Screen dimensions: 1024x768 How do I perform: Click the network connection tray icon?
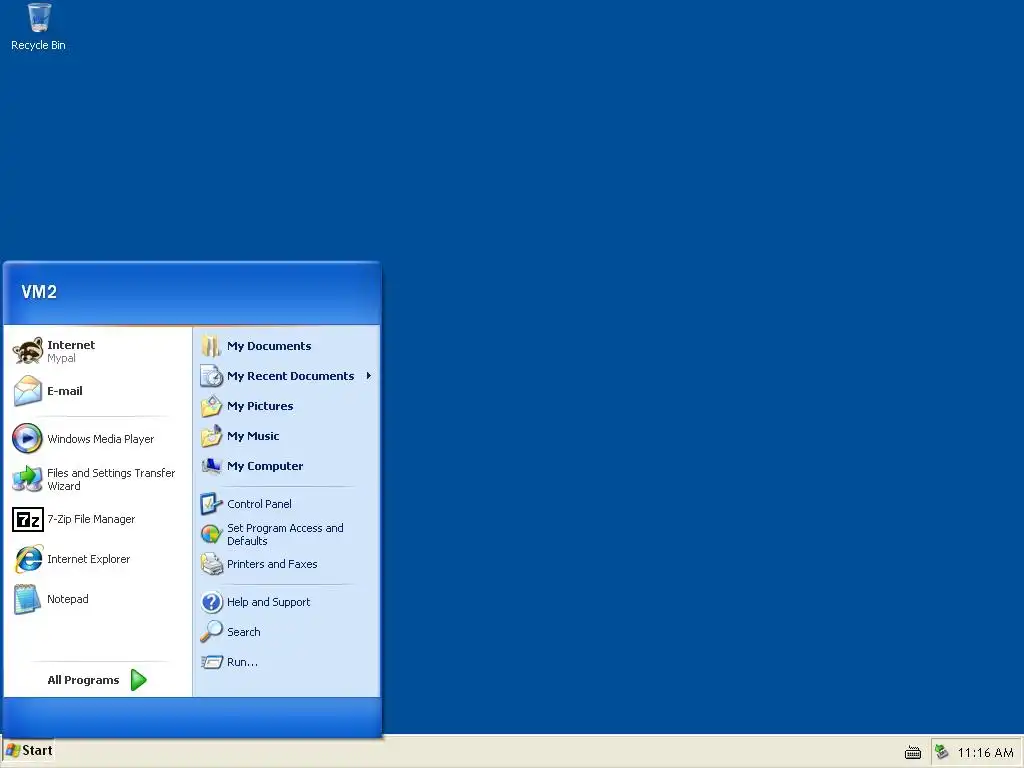click(x=942, y=752)
